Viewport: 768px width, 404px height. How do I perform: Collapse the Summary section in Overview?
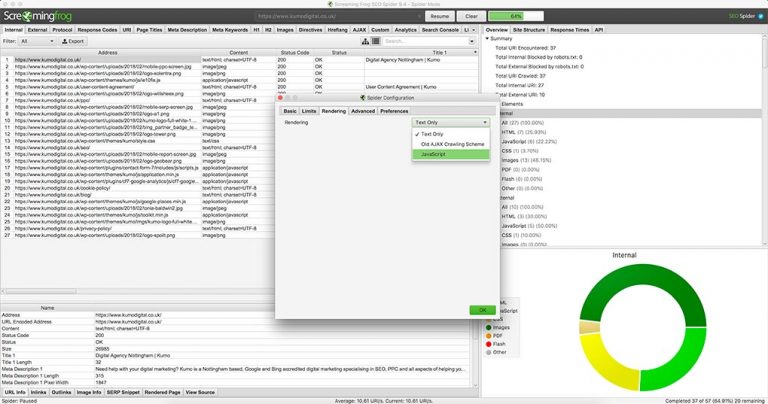487,38
